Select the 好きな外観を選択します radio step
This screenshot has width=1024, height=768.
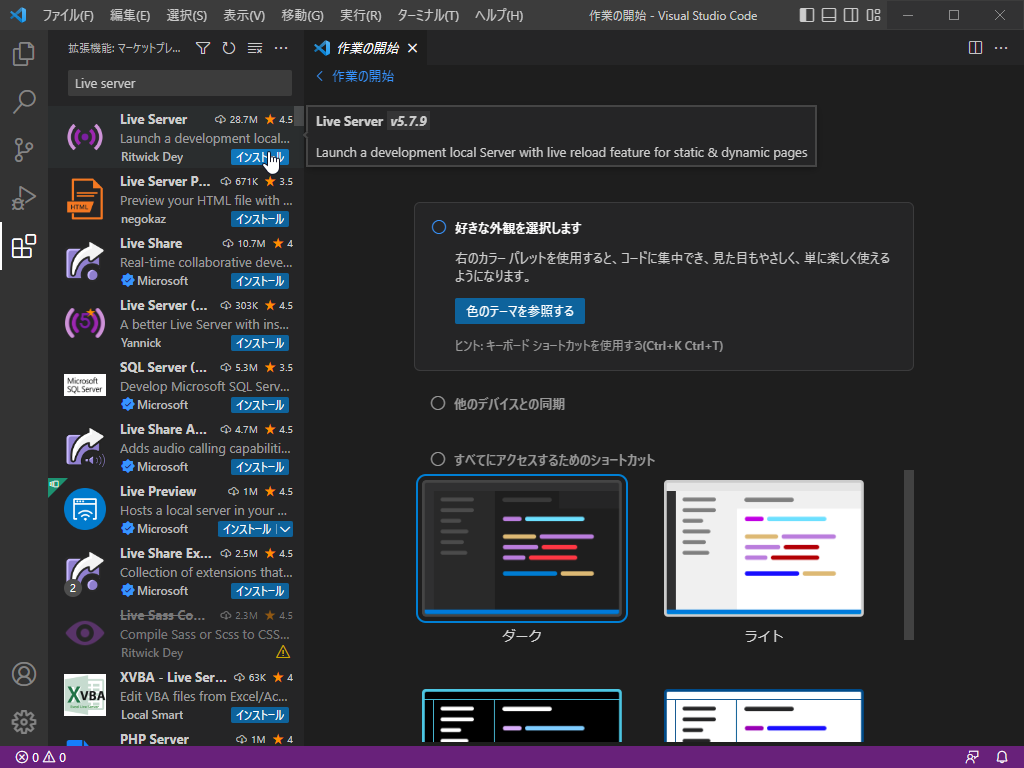tap(438, 228)
